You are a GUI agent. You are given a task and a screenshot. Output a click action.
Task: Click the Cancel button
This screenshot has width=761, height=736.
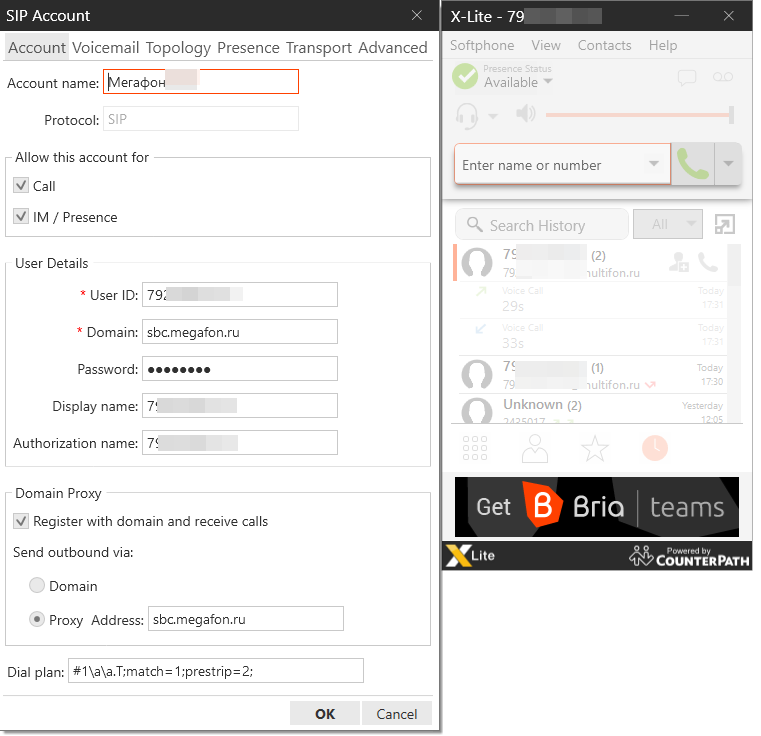397,713
